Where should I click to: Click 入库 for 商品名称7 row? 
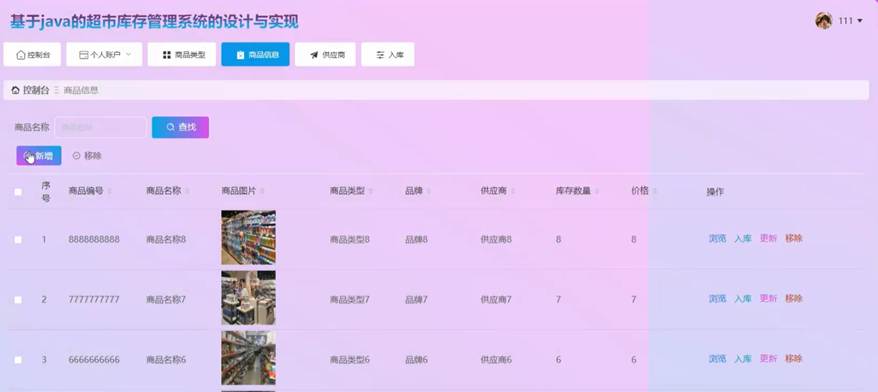point(742,298)
